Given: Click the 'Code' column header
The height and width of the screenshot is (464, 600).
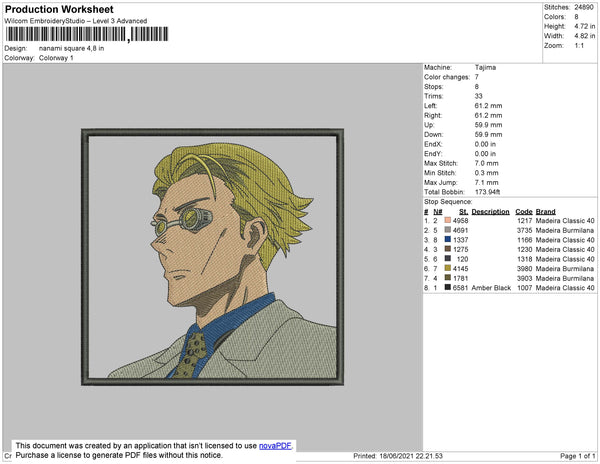Looking at the screenshot, I should (x=524, y=212).
